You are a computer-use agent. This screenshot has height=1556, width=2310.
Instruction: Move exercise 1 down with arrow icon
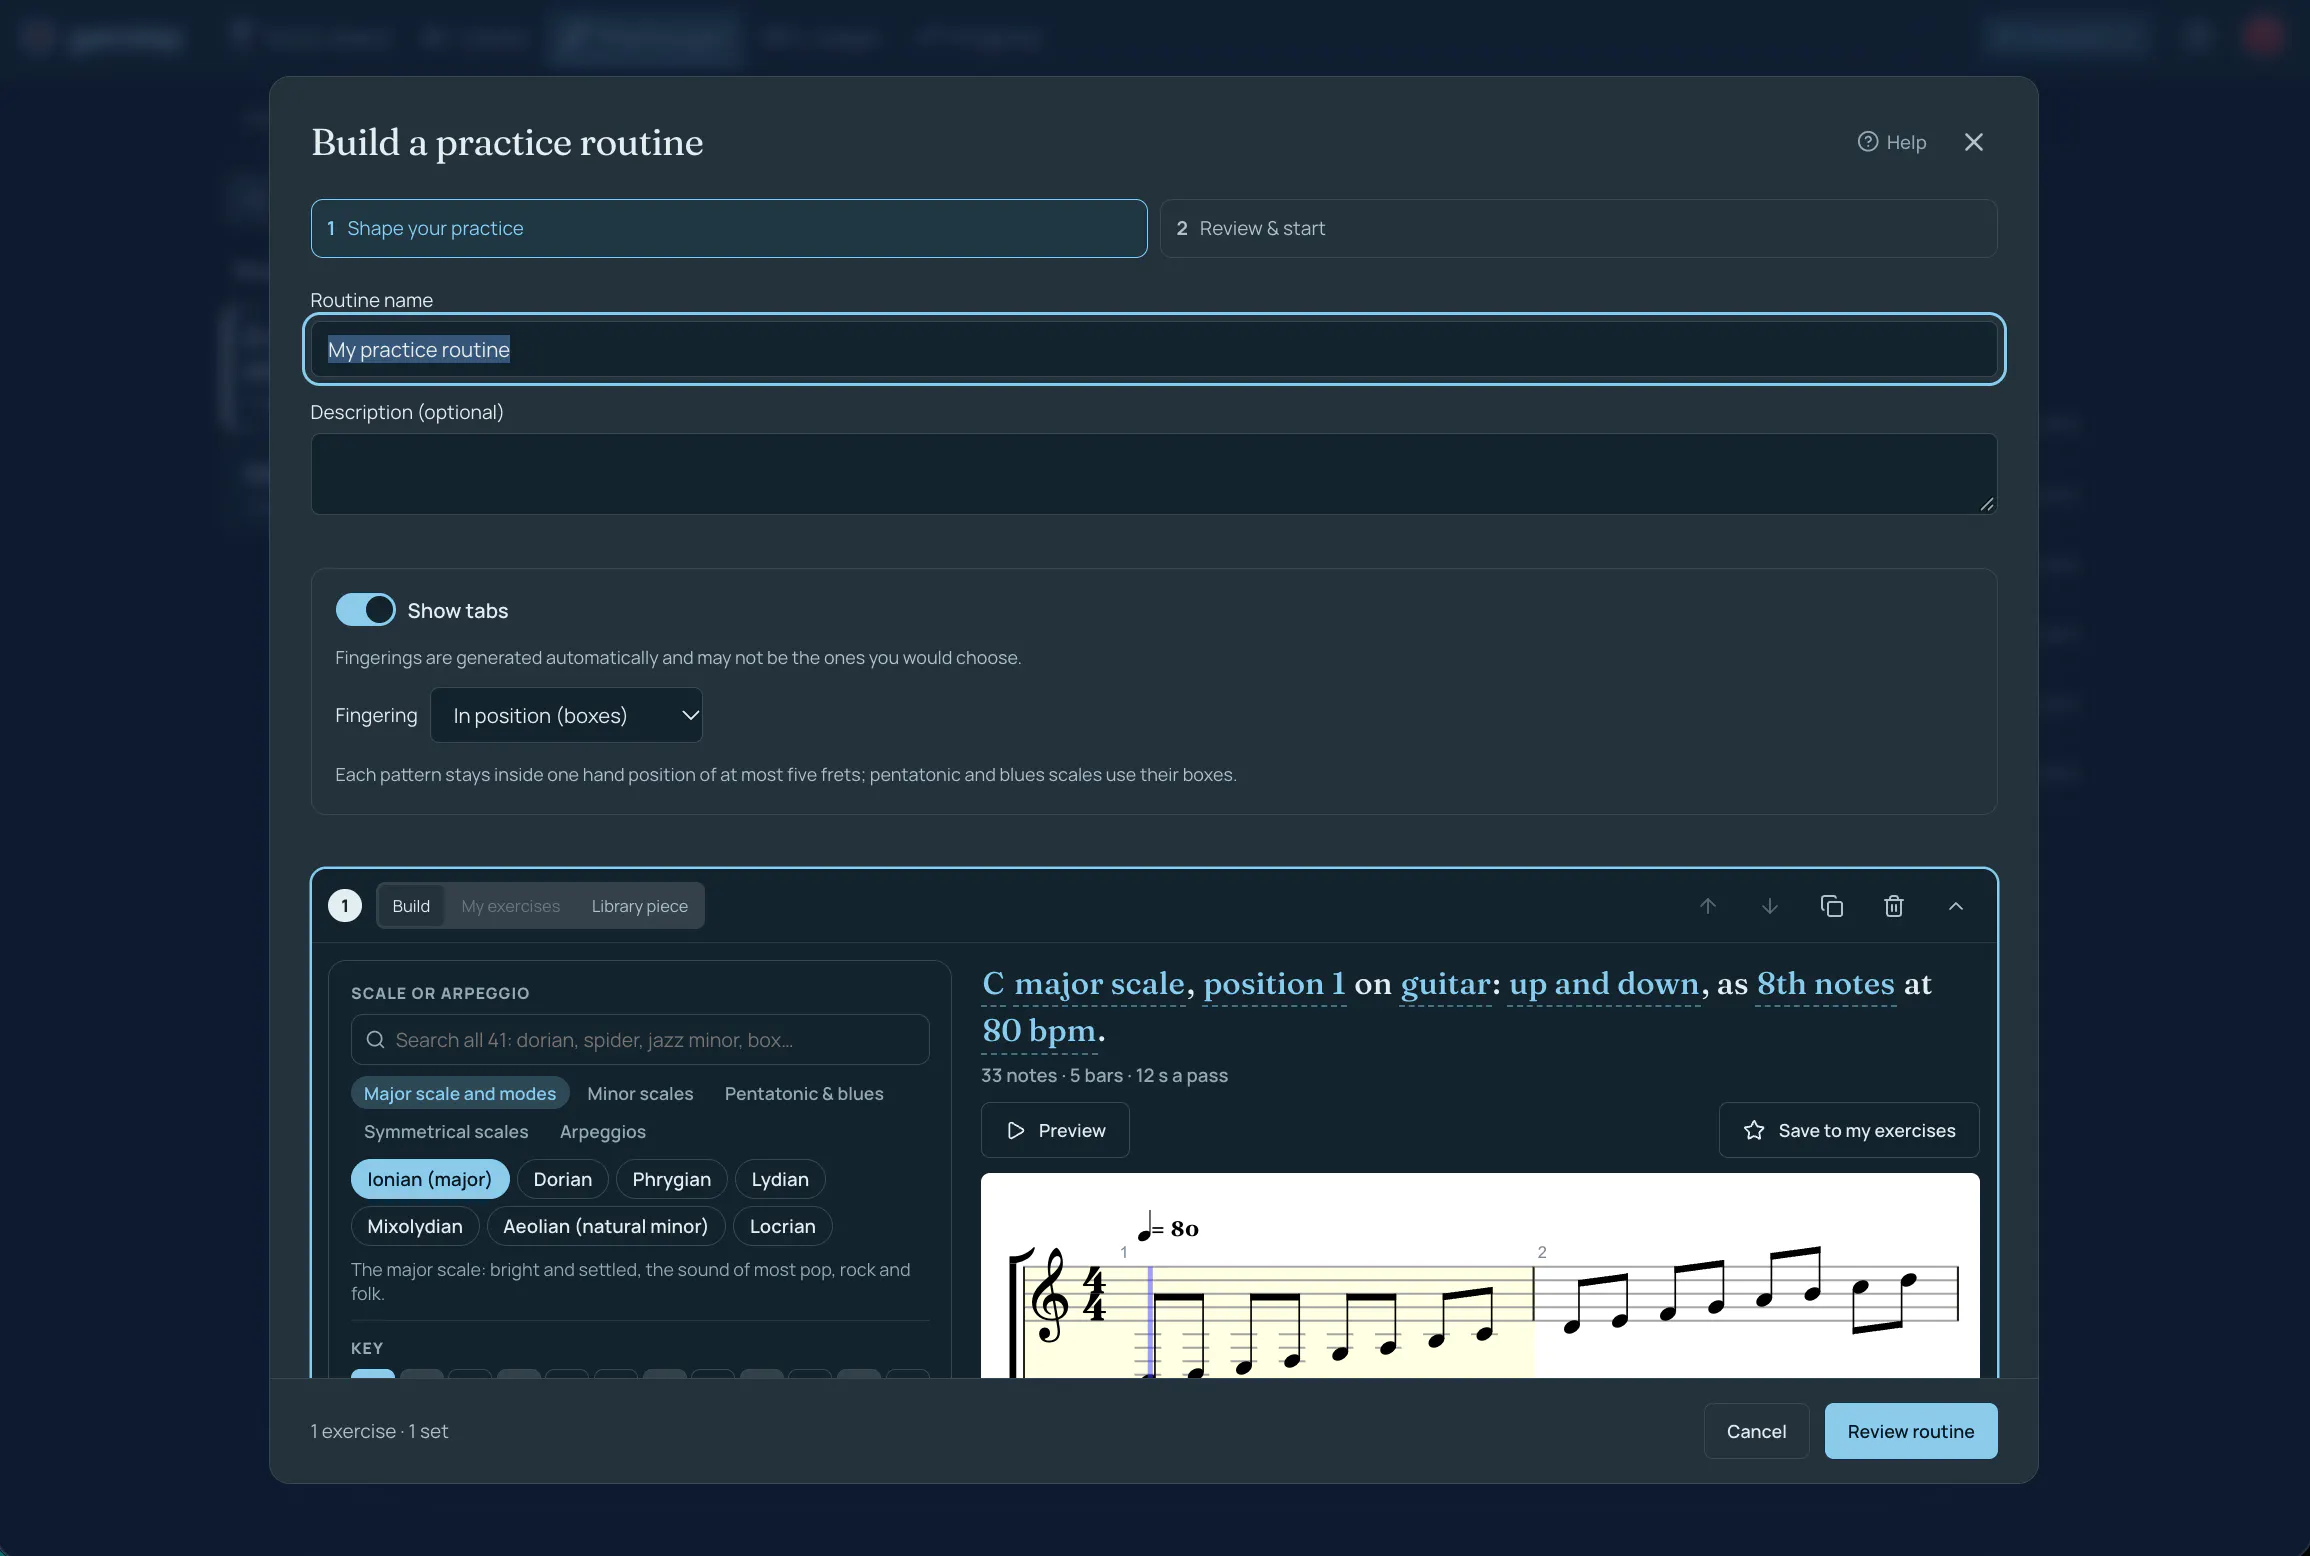[x=1769, y=906]
